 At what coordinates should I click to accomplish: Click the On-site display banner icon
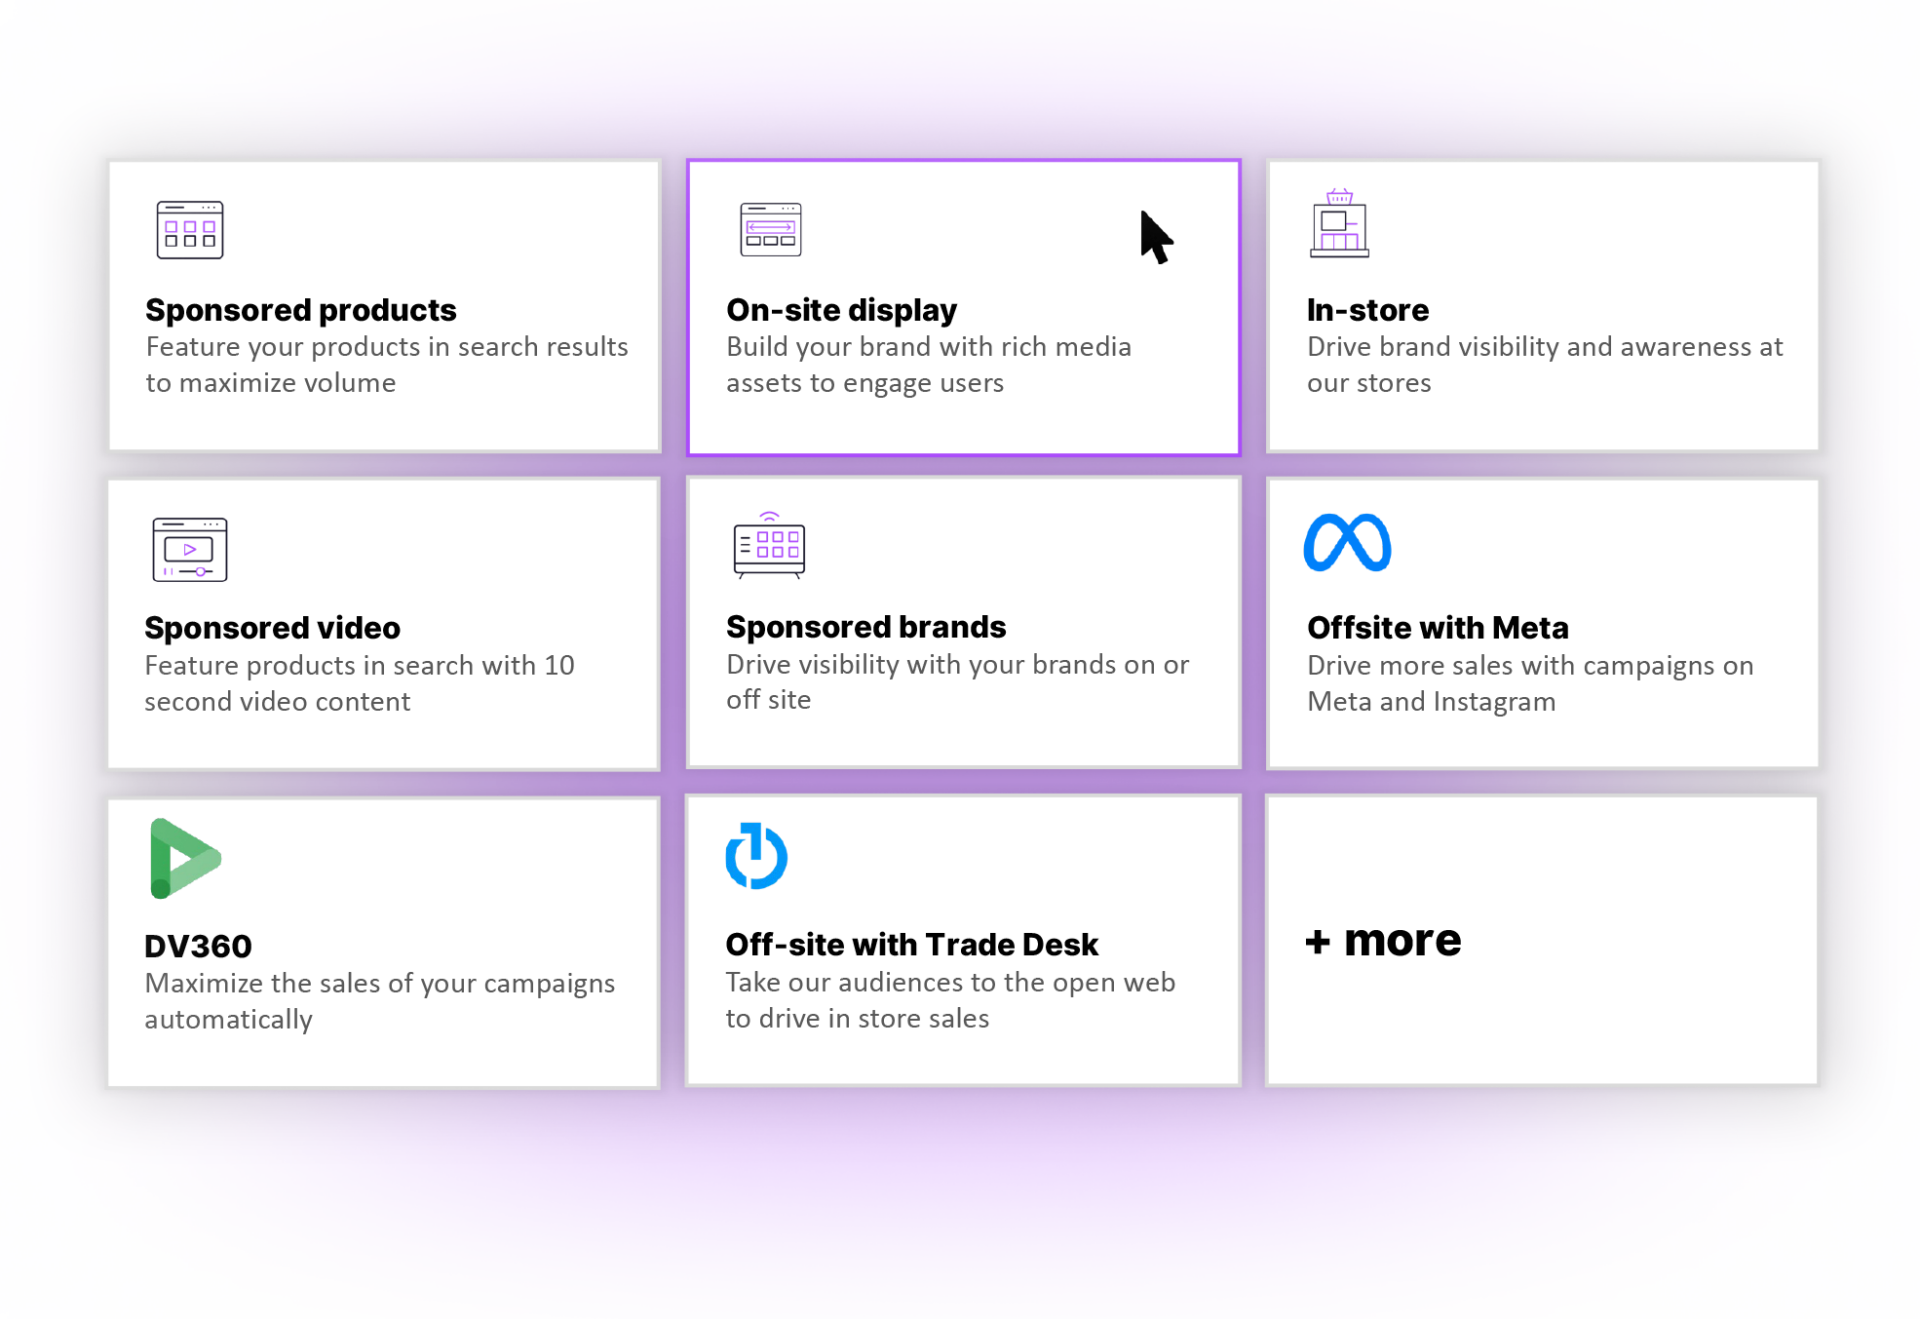point(770,229)
